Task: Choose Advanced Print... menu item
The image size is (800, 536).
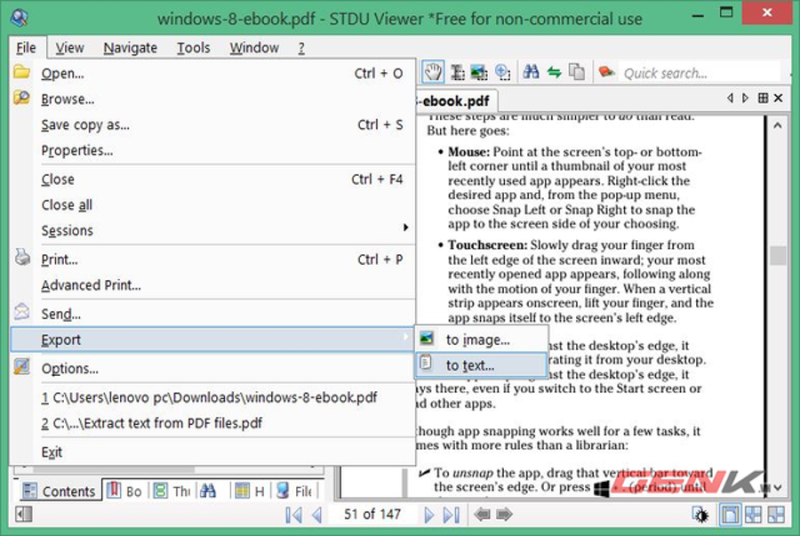Action: click(x=212, y=285)
